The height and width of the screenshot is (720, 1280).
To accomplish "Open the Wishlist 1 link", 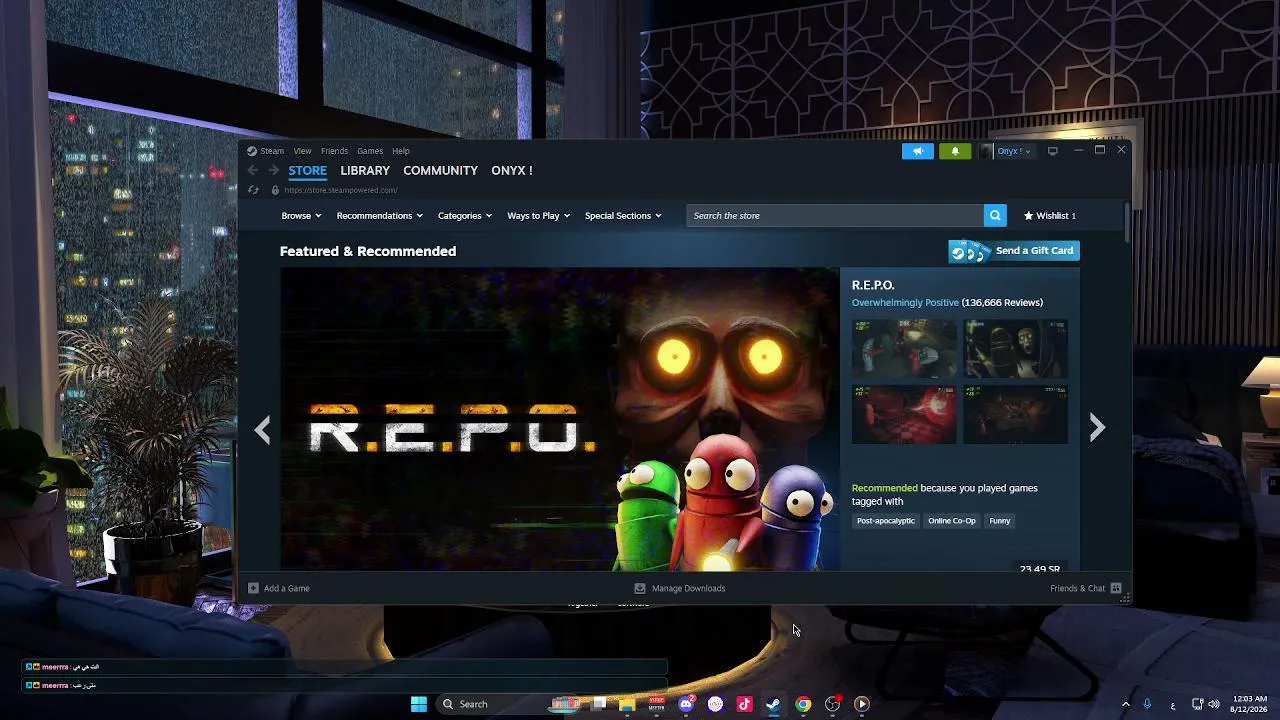I will 1050,216.
